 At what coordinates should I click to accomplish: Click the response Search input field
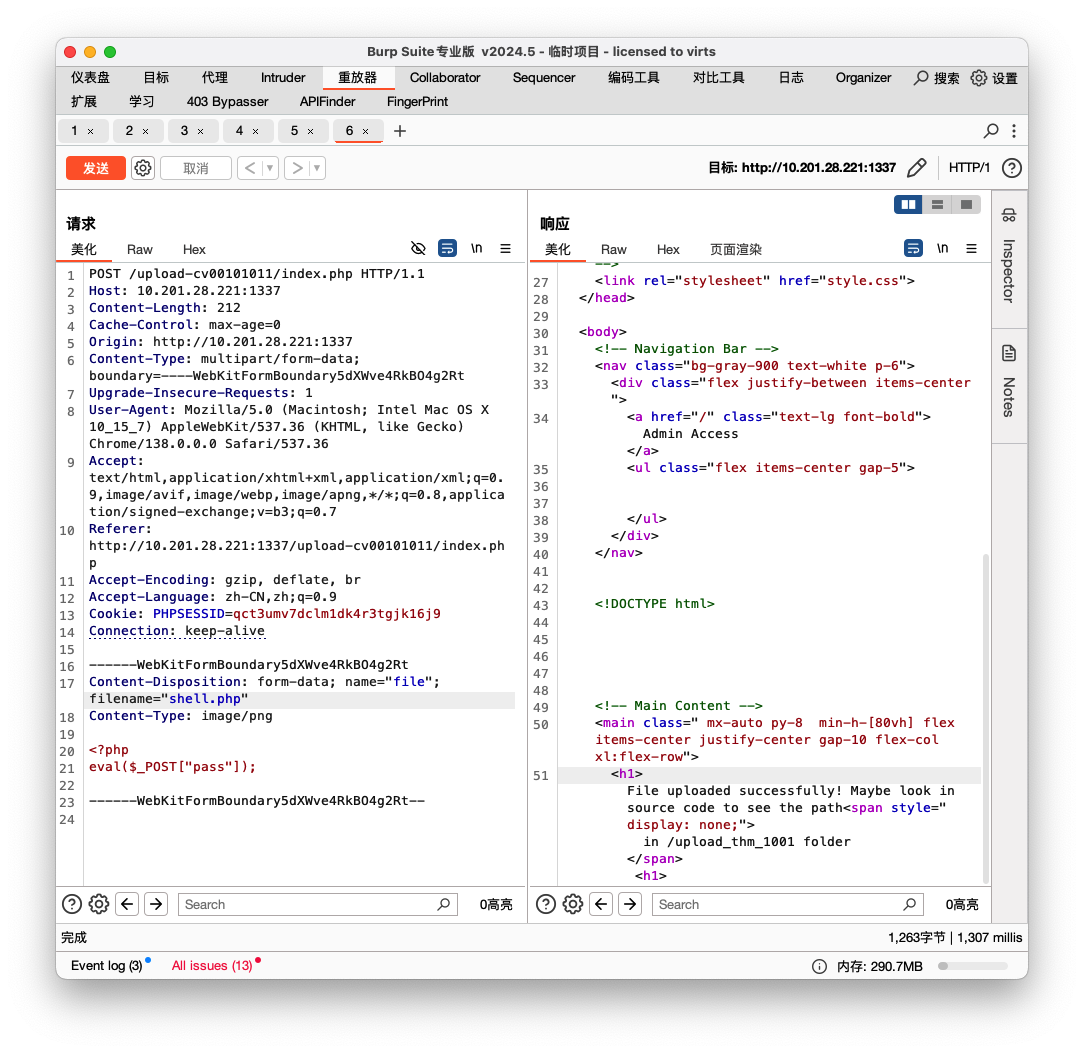[788, 904]
